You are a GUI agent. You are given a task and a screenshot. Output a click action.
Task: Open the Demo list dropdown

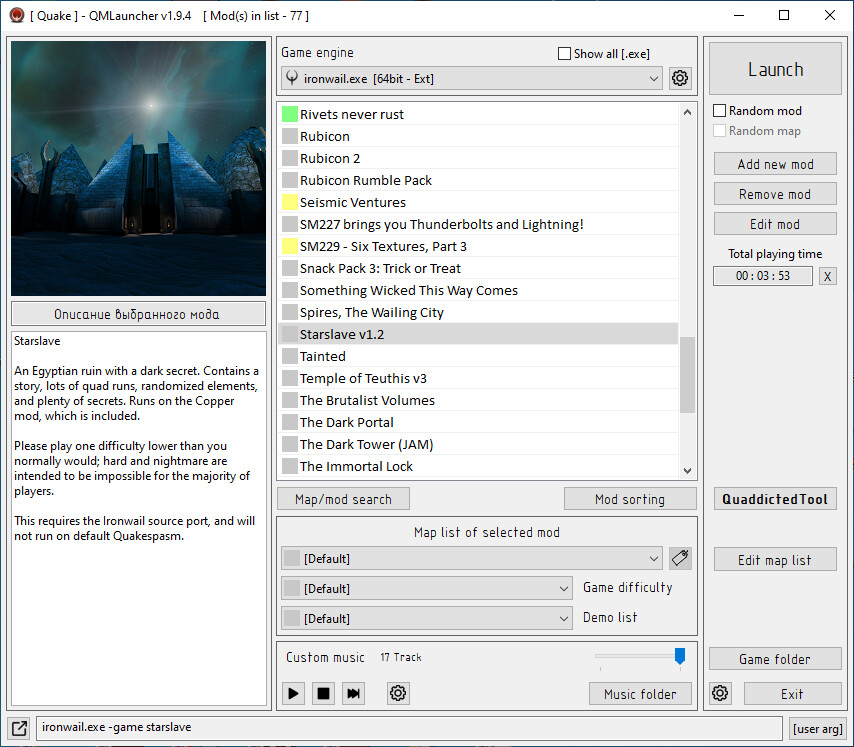pos(563,618)
